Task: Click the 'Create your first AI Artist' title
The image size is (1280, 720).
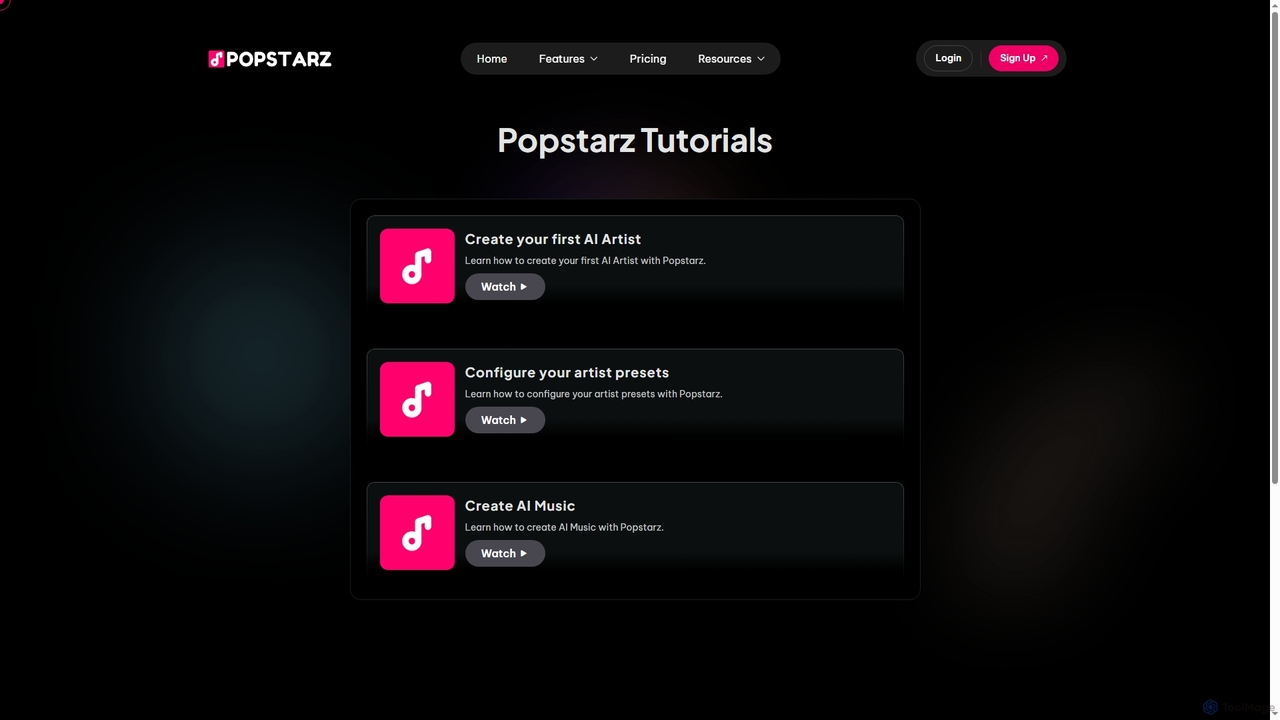Action: coord(553,239)
